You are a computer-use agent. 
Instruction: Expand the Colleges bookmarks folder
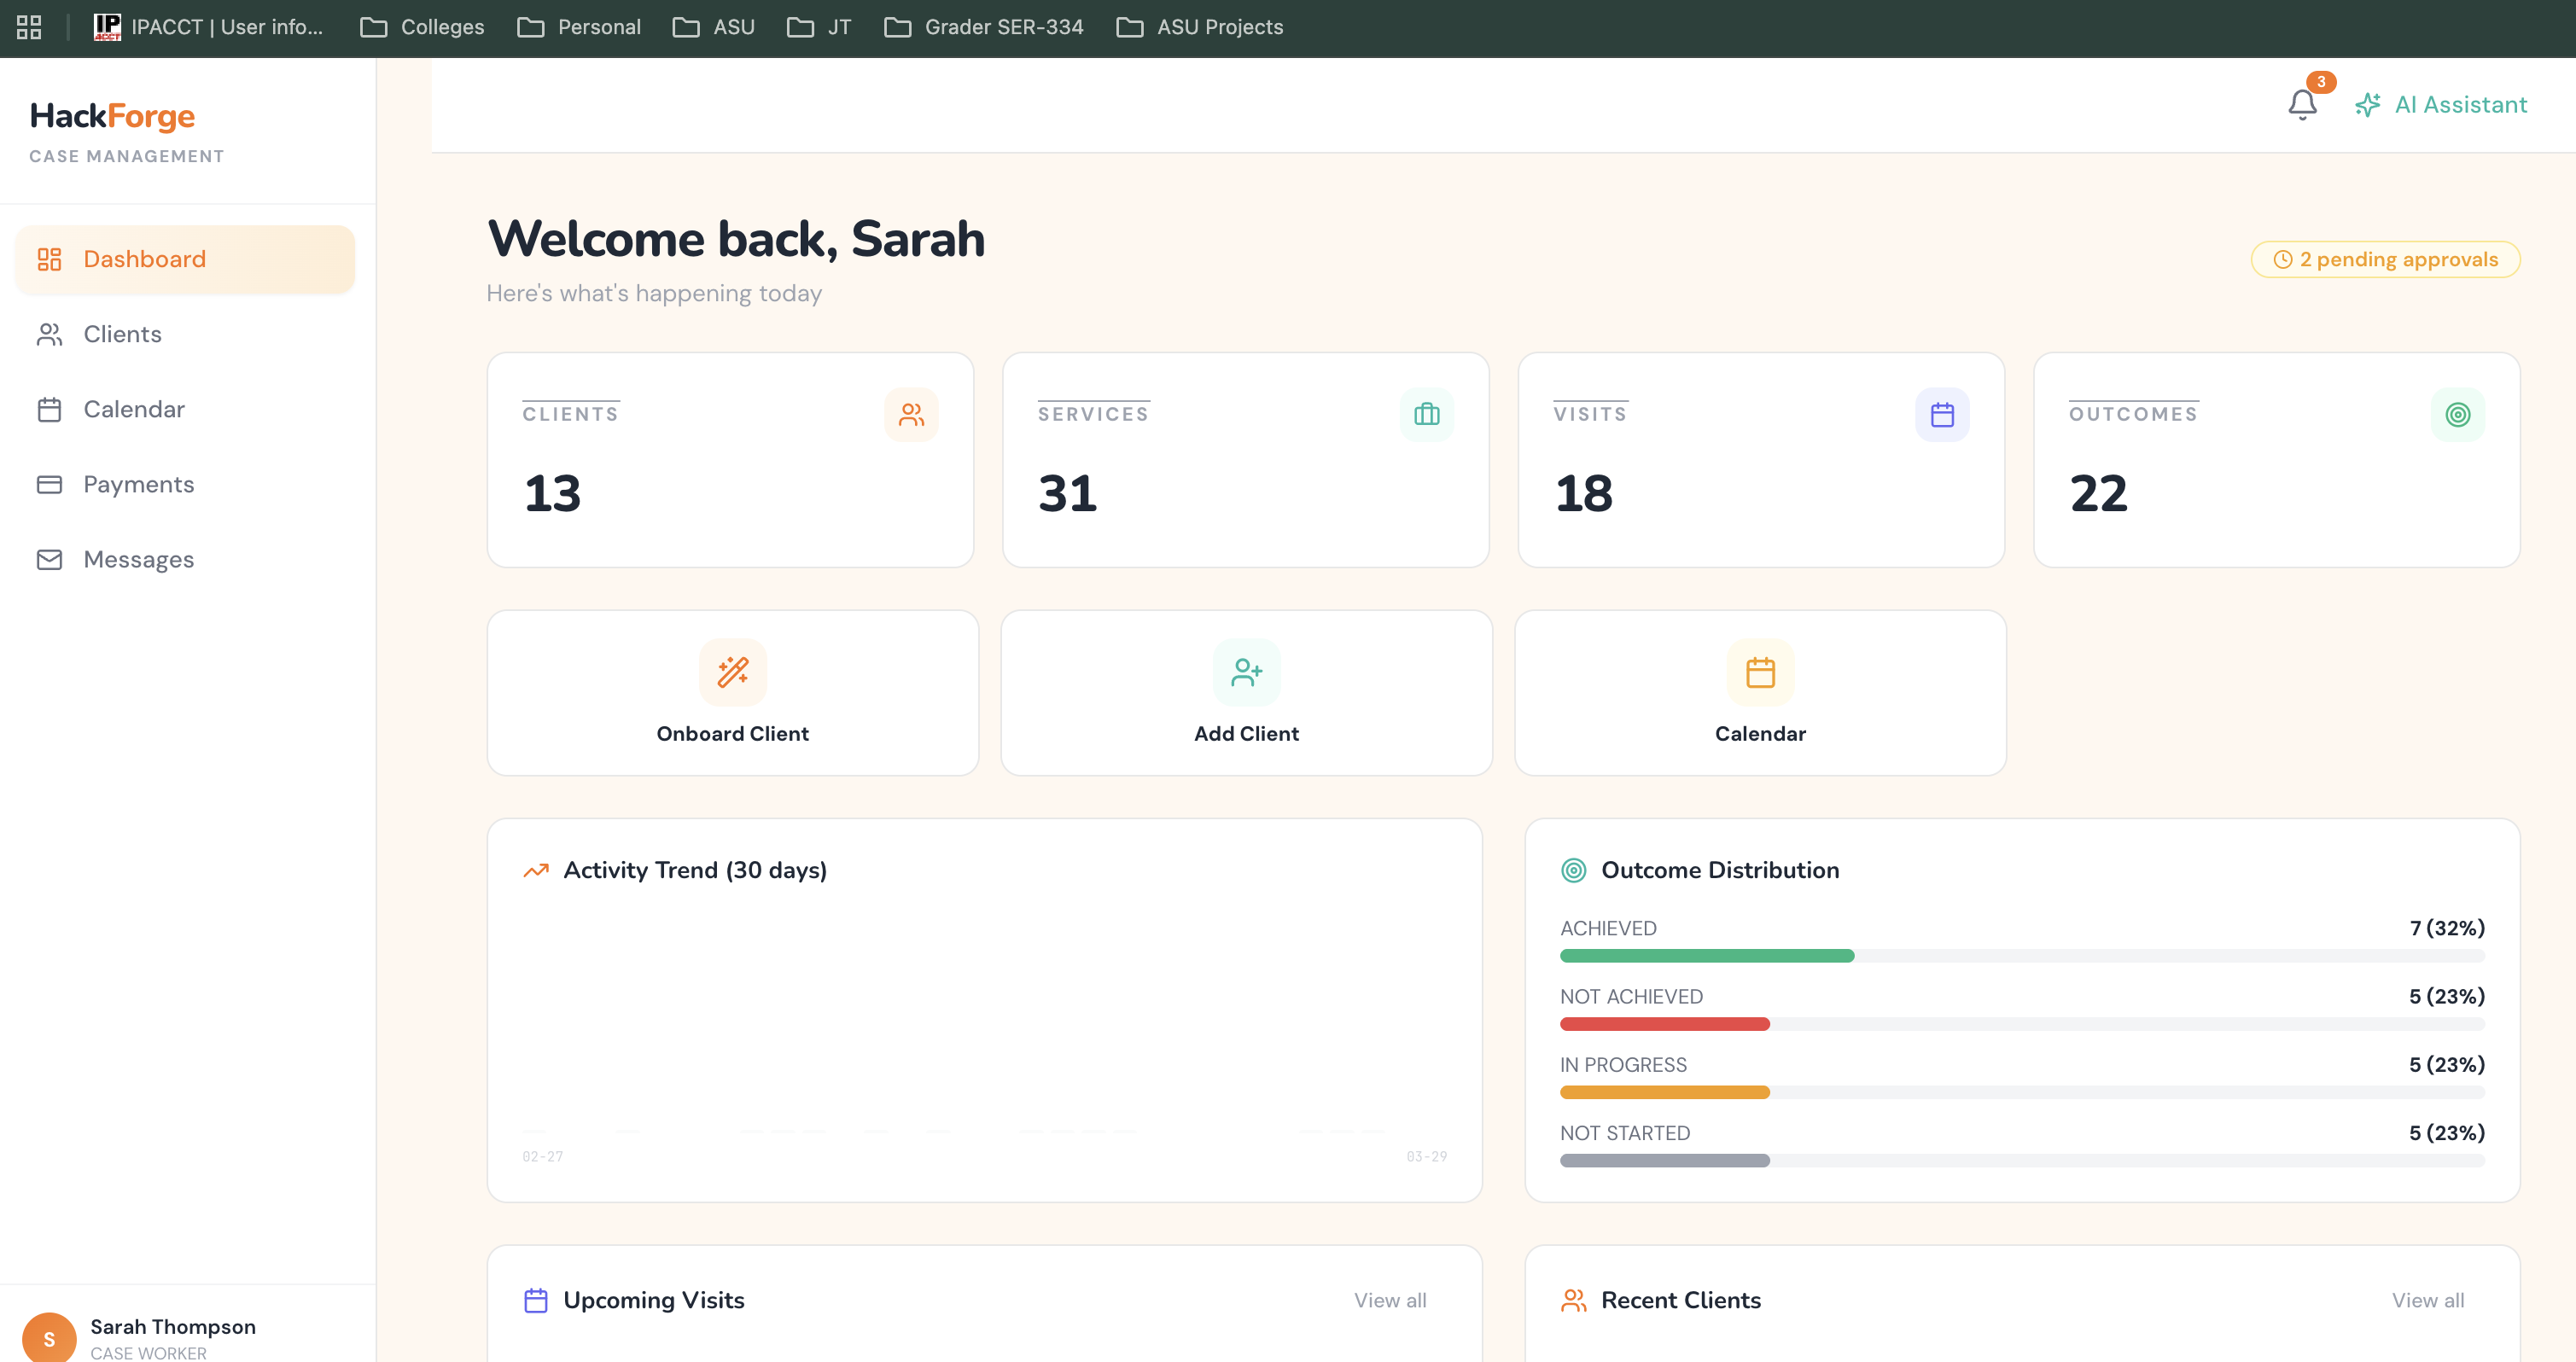423,27
